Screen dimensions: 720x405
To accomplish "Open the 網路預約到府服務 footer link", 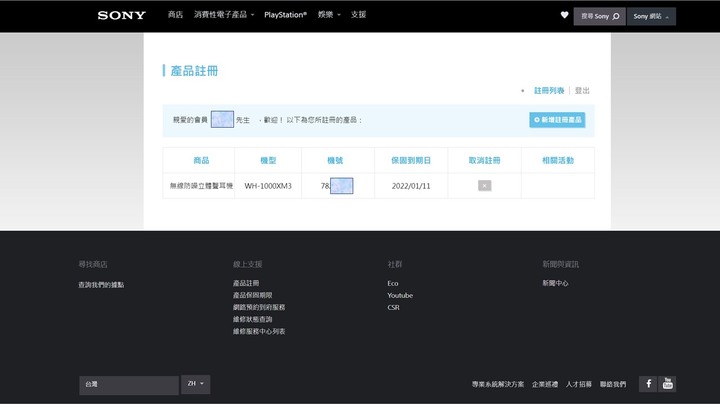I will coord(259,307).
